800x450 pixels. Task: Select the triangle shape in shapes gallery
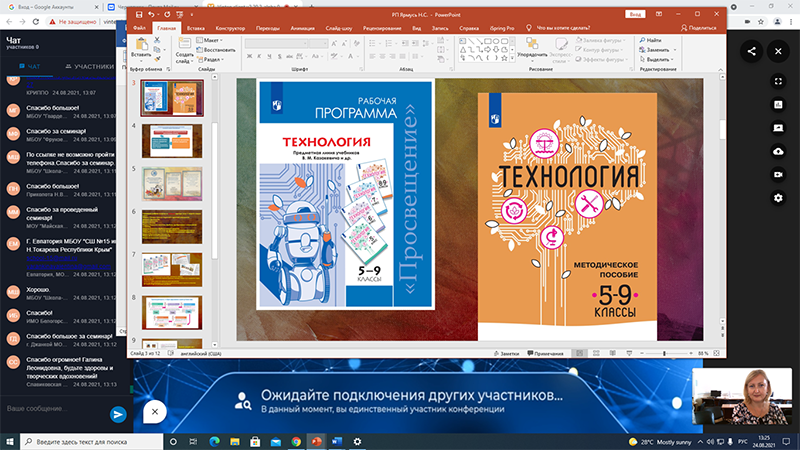click(x=463, y=49)
